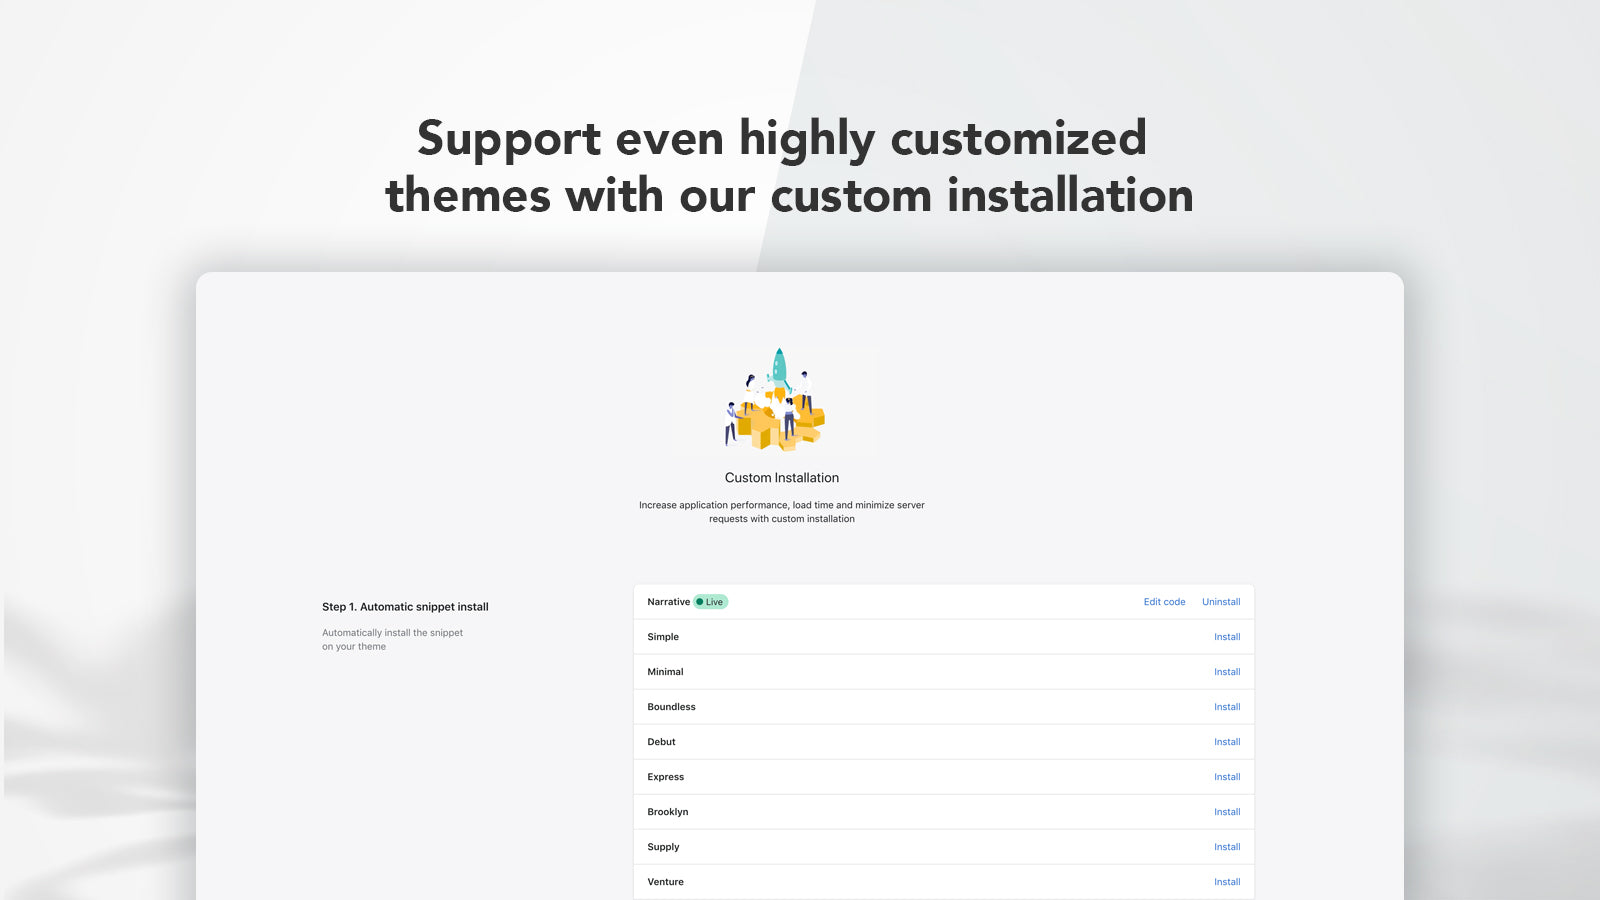Click the snippet install description text
Viewport: 1600px width, 900px height.
coord(392,639)
